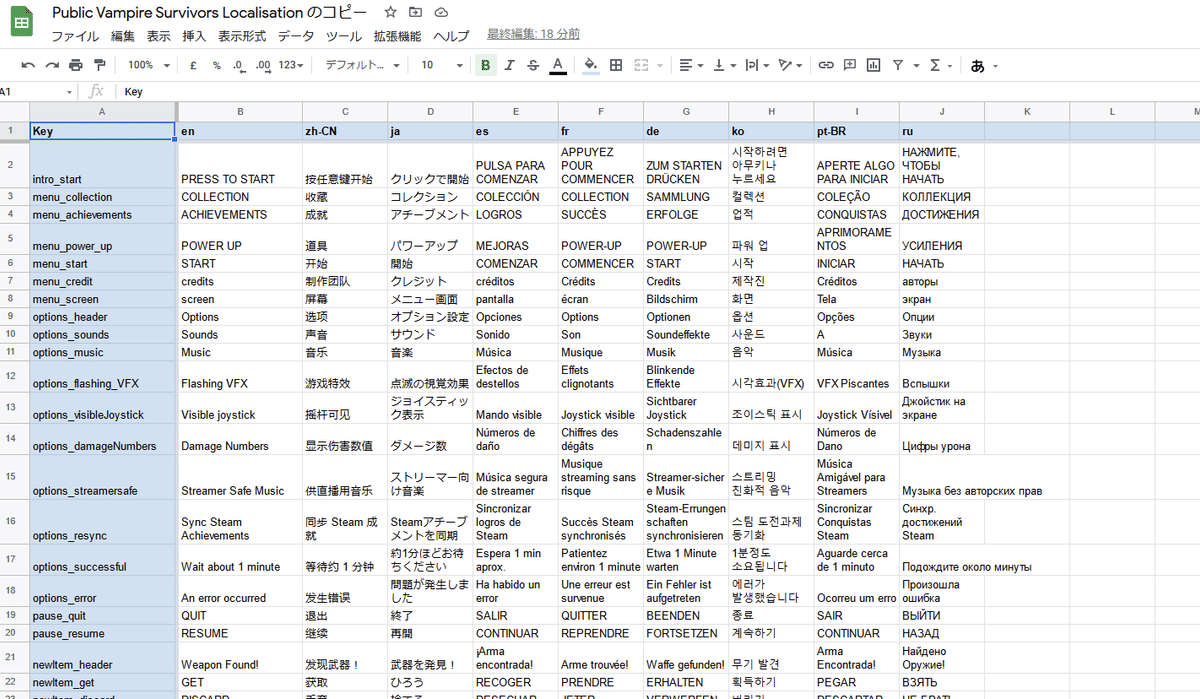1200x699 pixels.
Task: Apply percent format
Action: 216,65
